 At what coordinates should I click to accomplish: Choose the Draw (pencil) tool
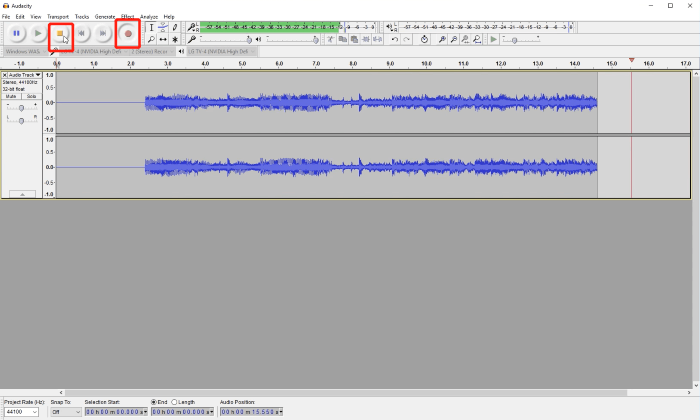[175, 28]
